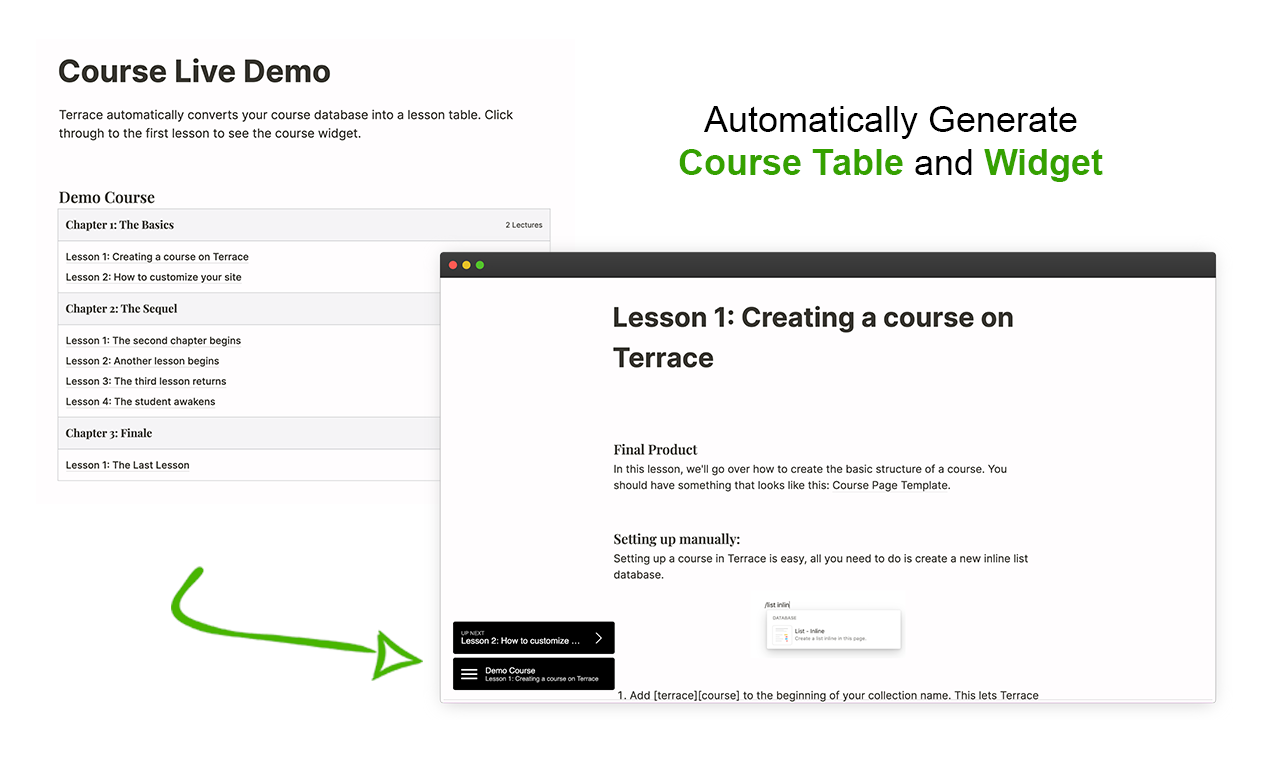Click the list inline database icon in popup
Screen dimensions: 1270x760
click(x=781, y=634)
